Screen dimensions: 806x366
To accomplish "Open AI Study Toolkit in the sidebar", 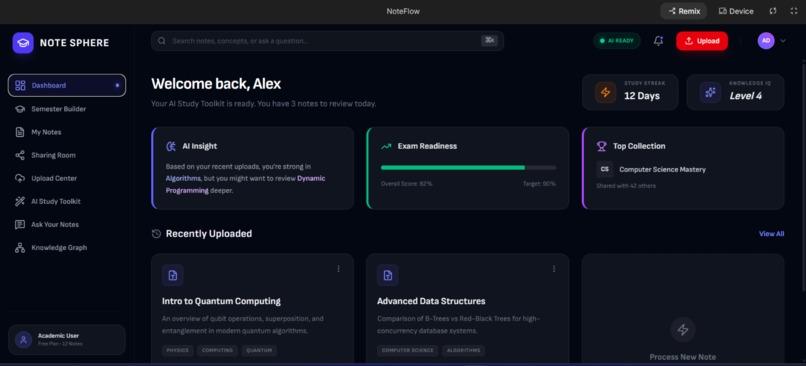I will click(x=67, y=202).
